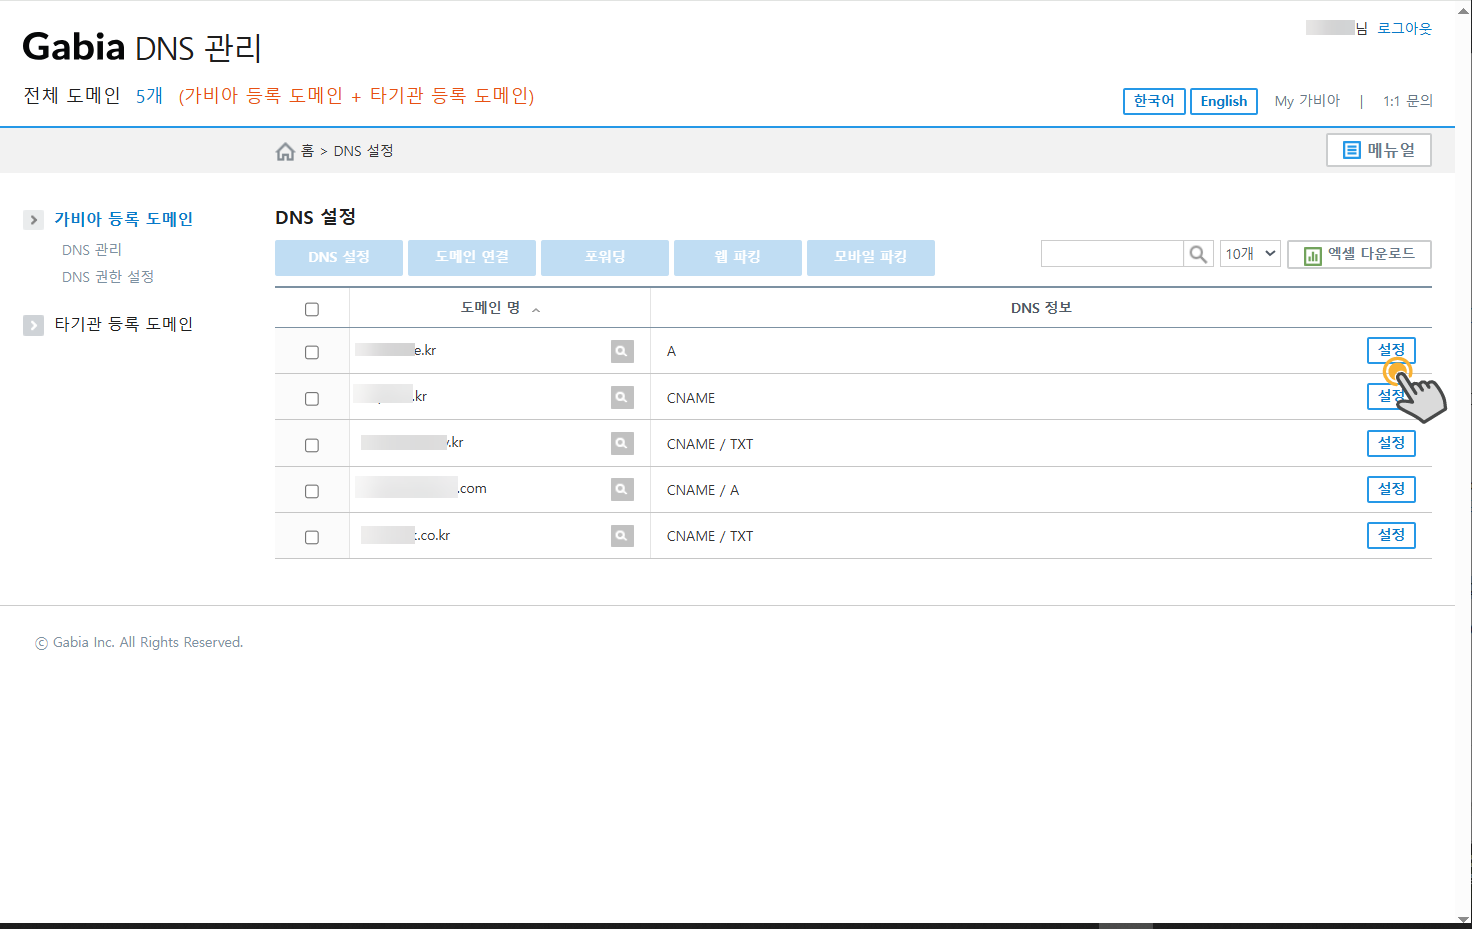Click the 로그아웃 link
Screen dimensions: 1472x929
pyautogui.click(x=1404, y=28)
